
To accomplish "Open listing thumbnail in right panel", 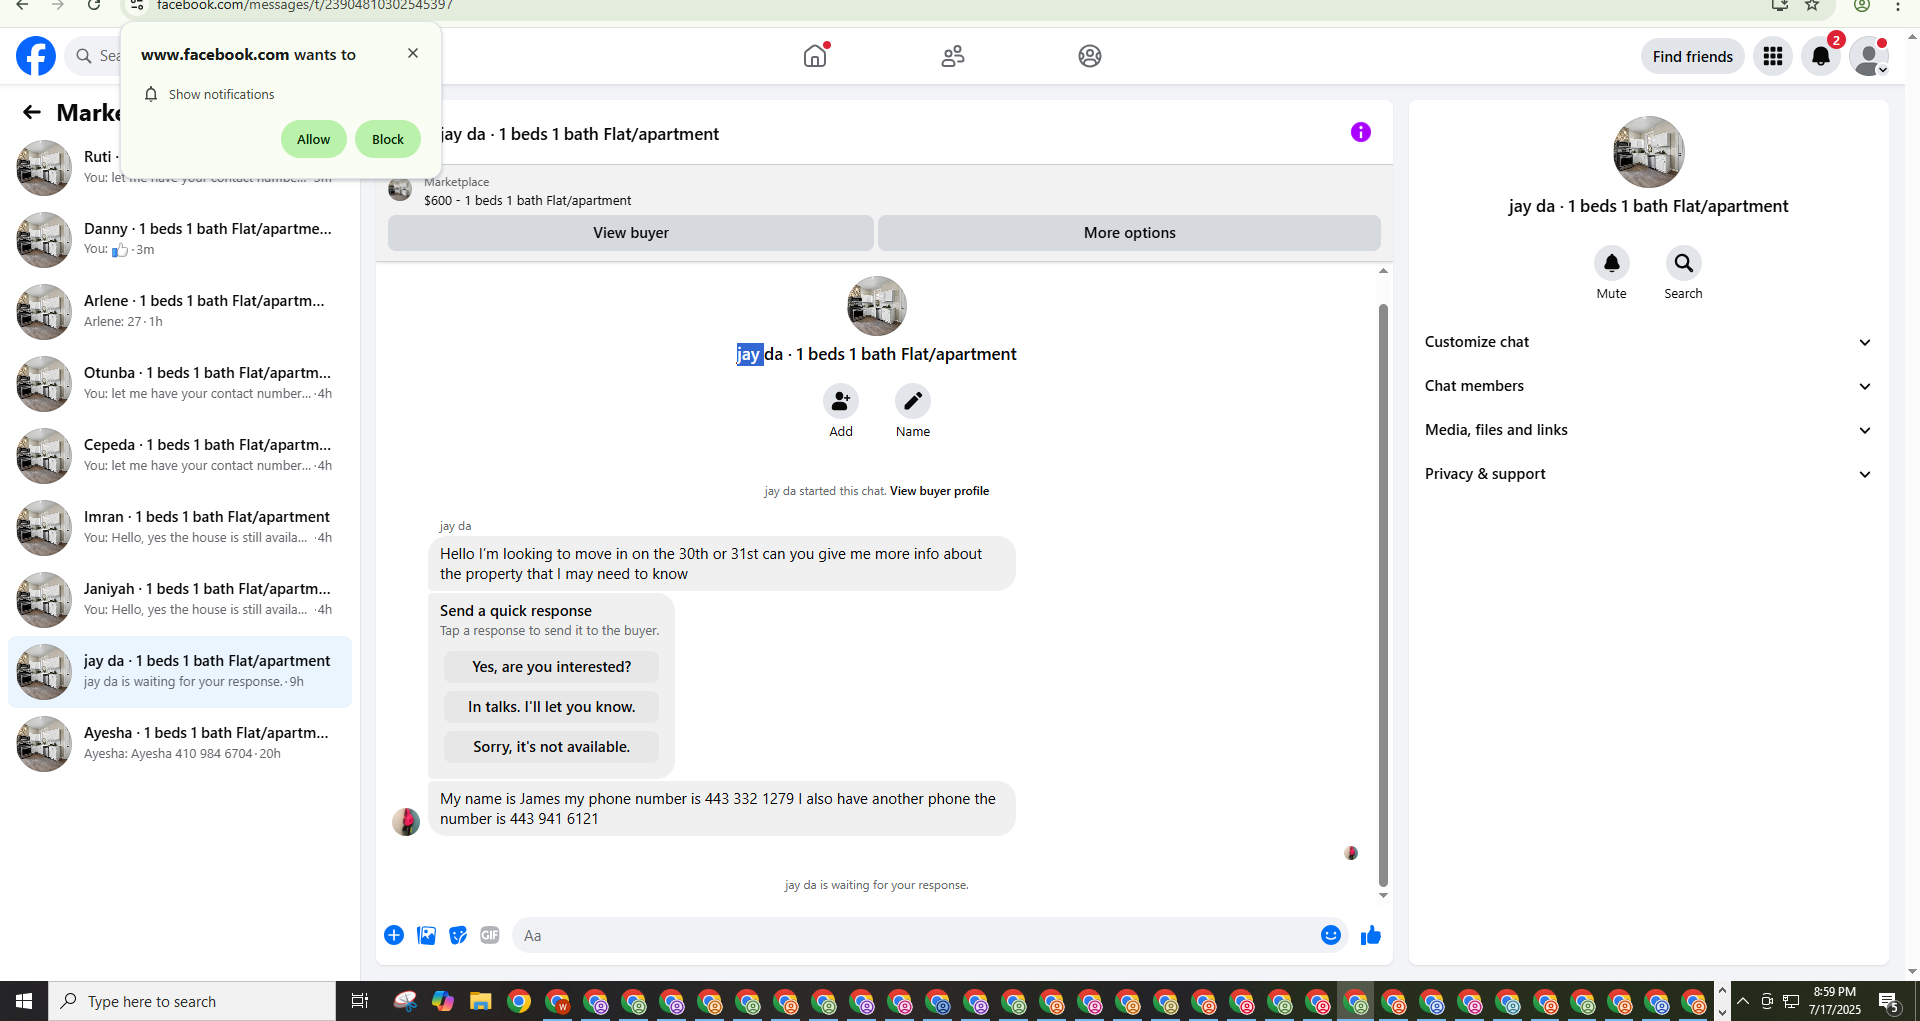I will point(1648,152).
